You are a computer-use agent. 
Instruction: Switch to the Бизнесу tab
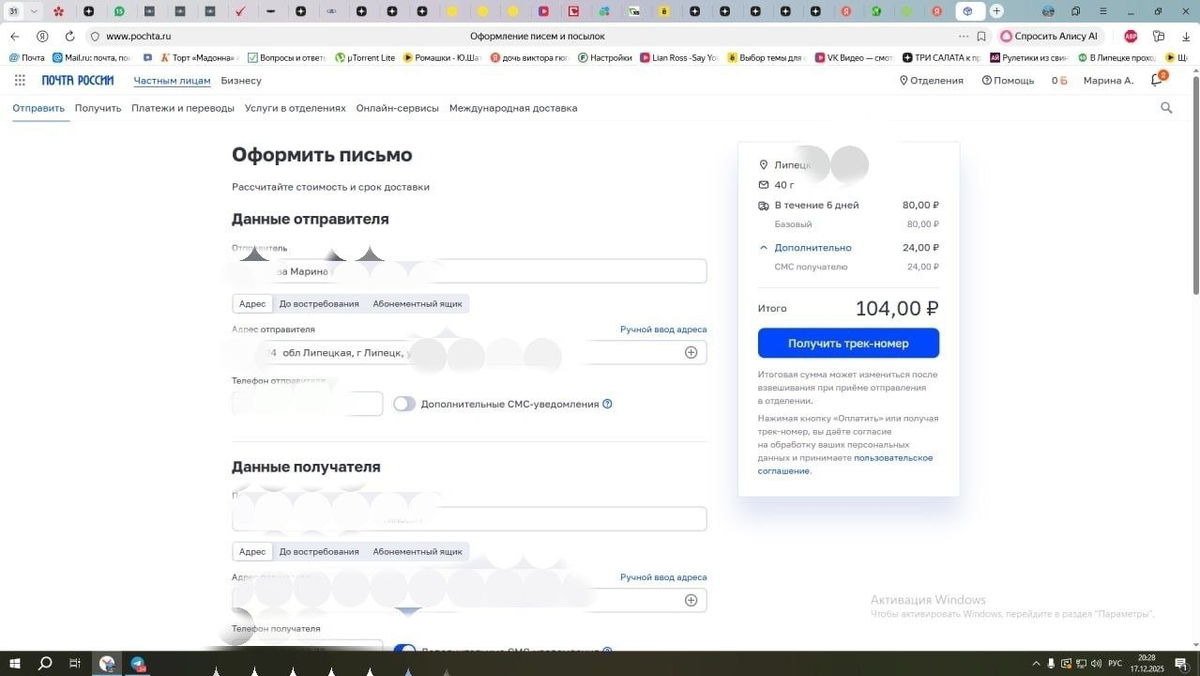[x=241, y=80]
